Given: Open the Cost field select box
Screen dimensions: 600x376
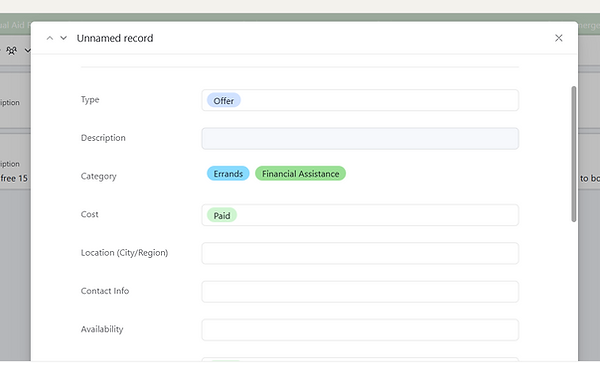Looking at the screenshot, I should tap(360, 215).
